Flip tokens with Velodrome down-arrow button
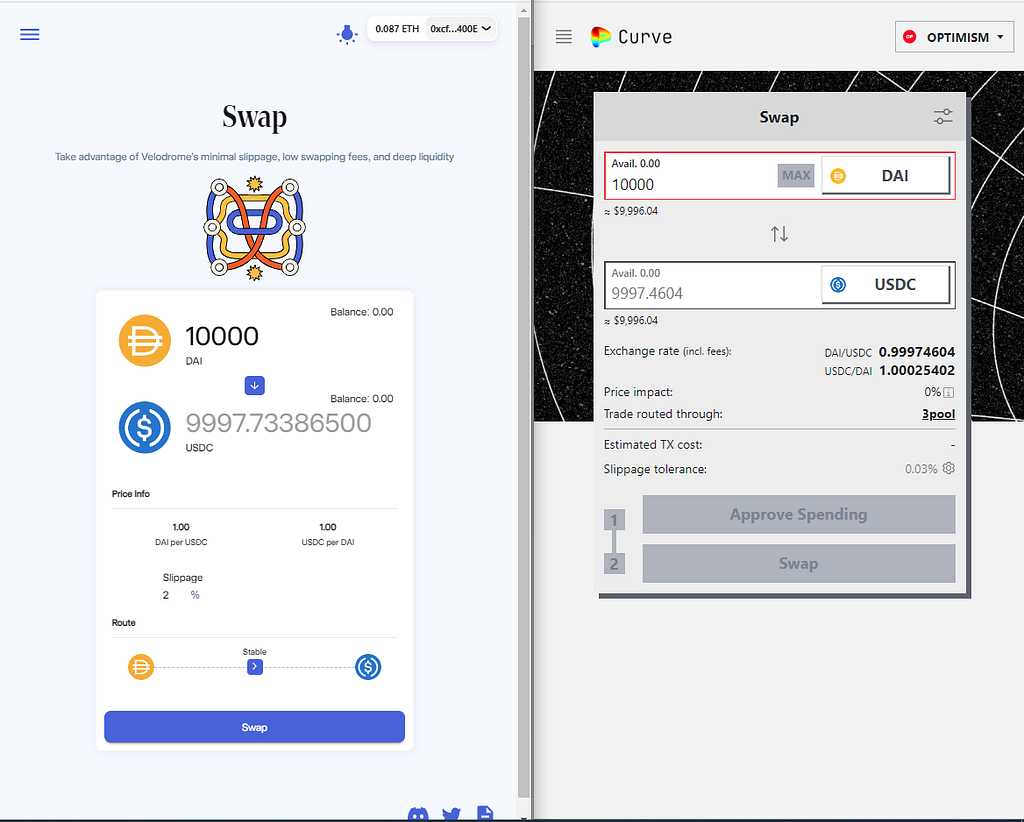 coord(255,385)
